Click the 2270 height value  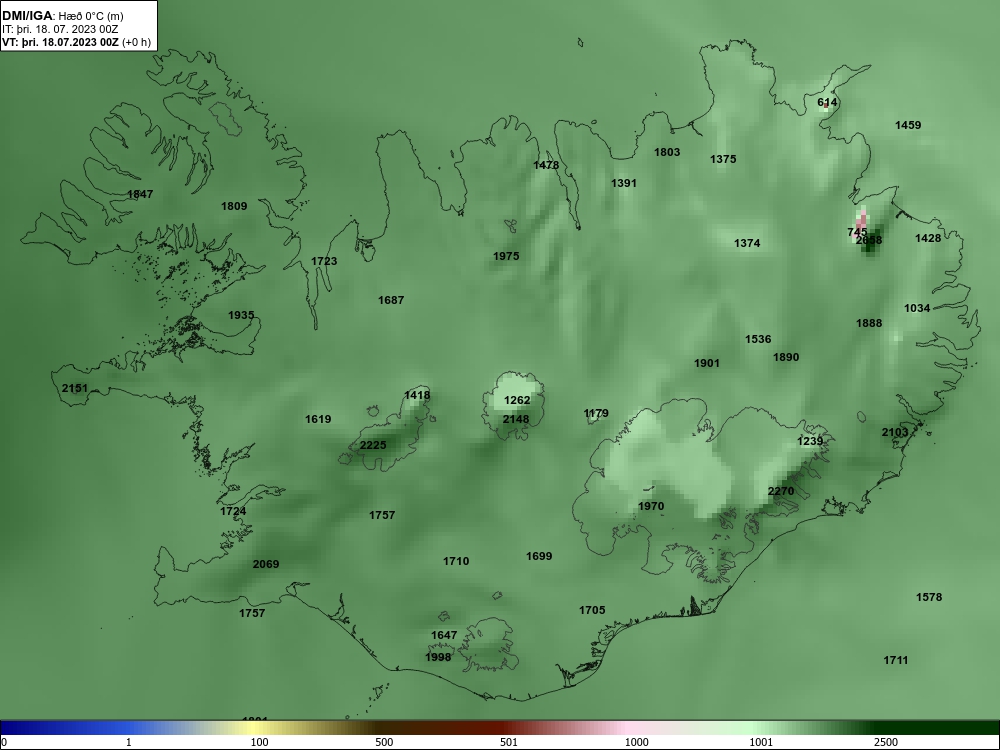coord(781,491)
